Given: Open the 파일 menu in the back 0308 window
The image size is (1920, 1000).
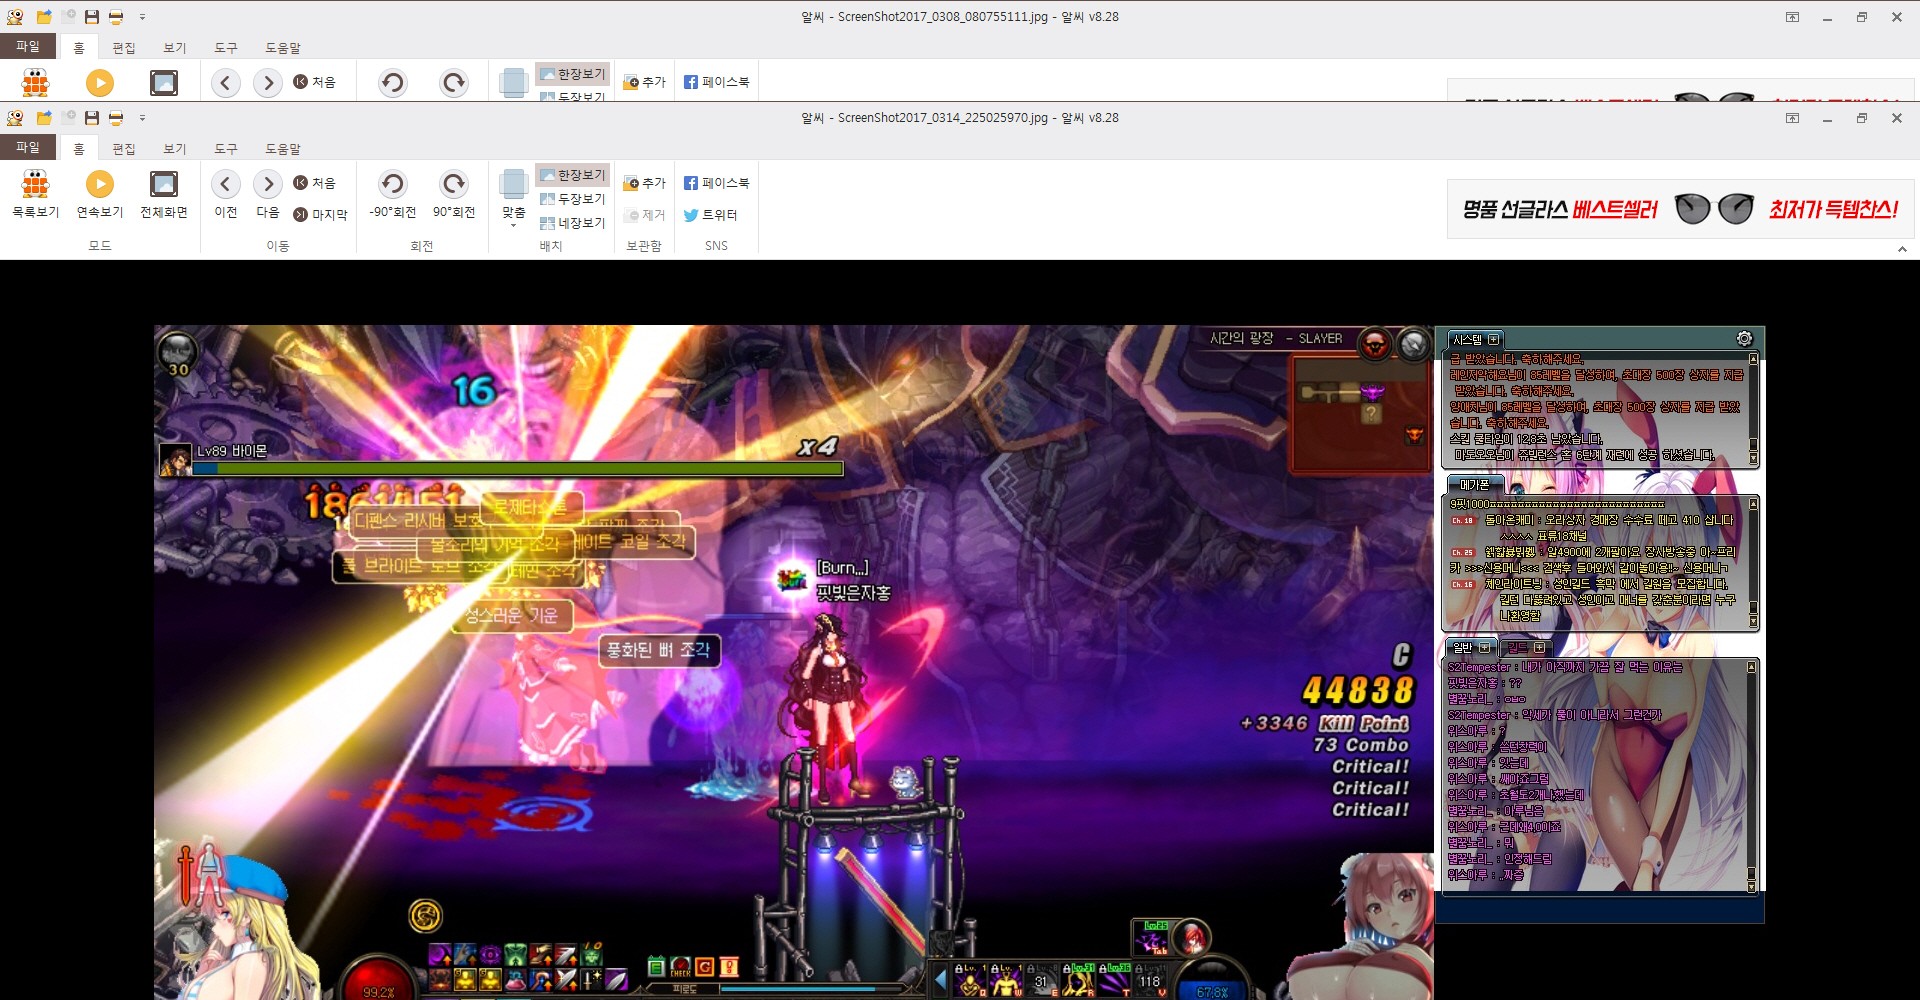Looking at the screenshot, I should click(28, 46).
